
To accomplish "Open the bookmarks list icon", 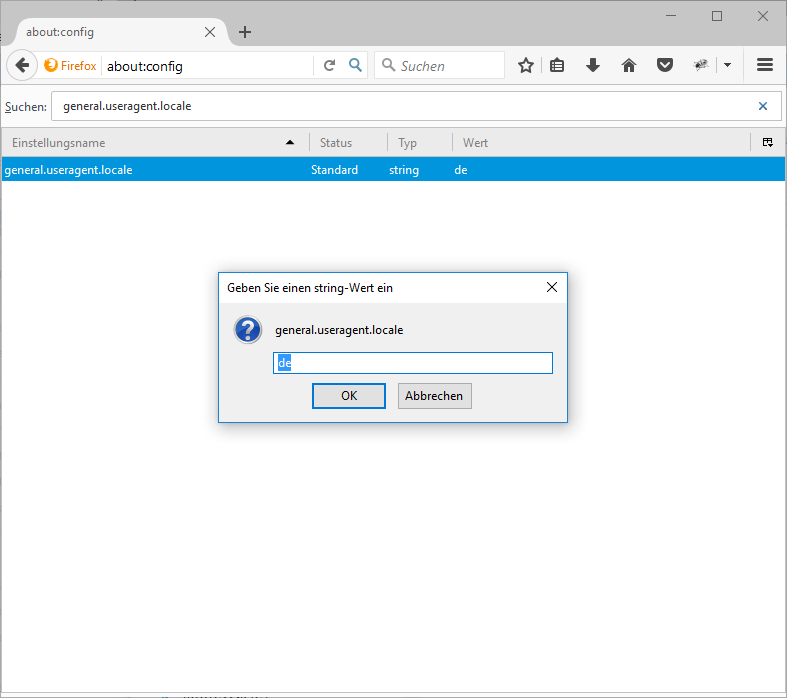I will 558,66.
